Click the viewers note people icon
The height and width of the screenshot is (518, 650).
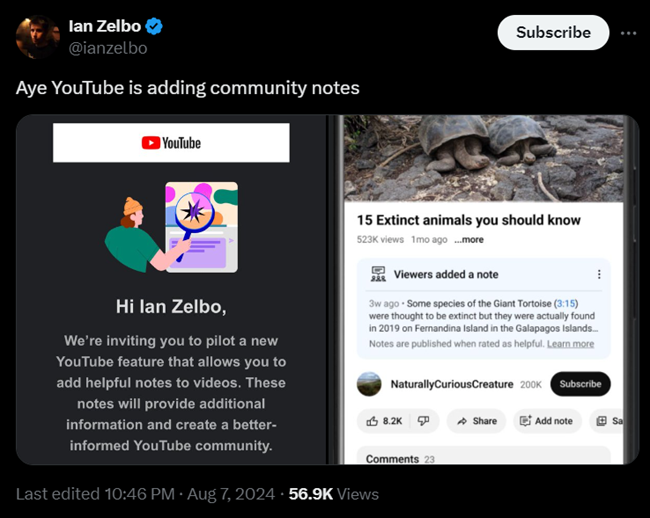[378, 274]
